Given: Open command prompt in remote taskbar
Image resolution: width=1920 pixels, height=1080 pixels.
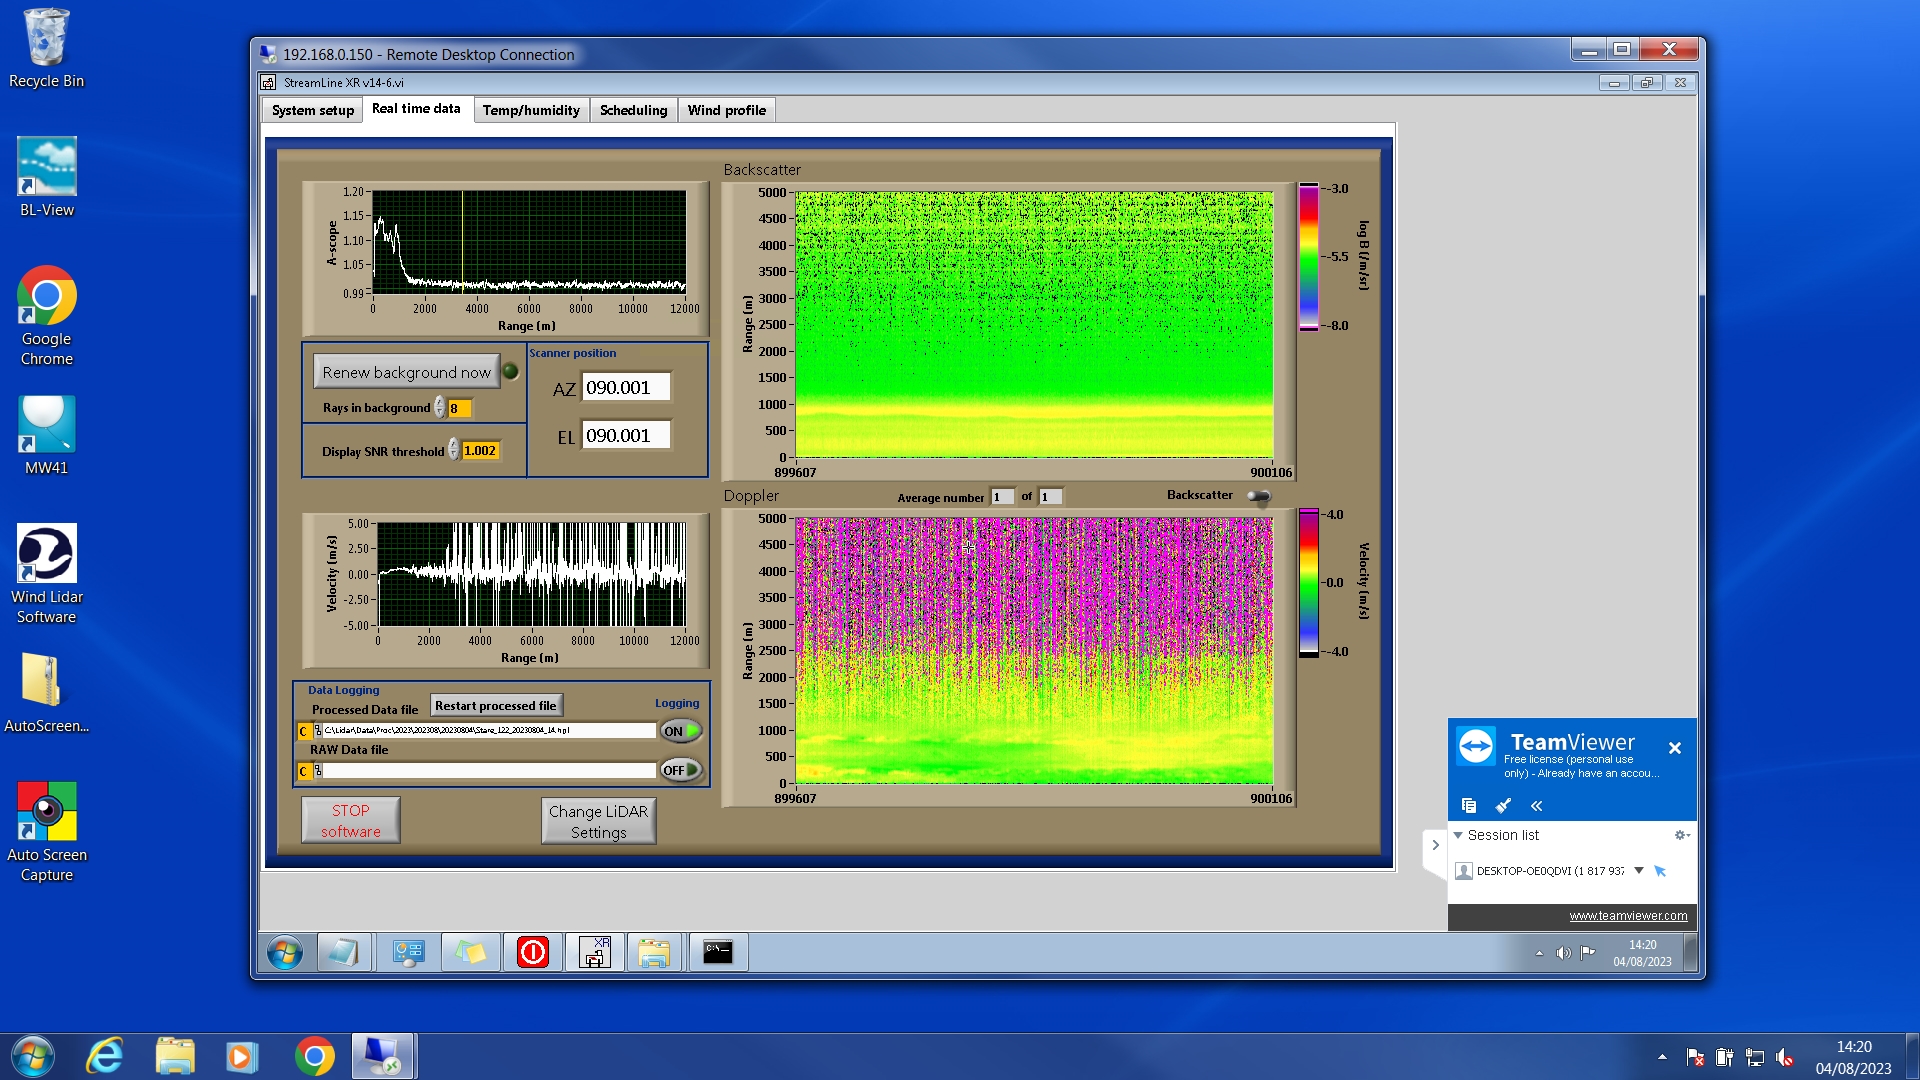Looking at the screenshot, I should 717,952.
